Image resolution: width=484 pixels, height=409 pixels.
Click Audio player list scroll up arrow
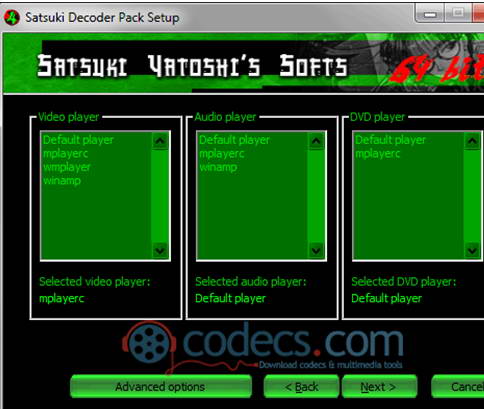coord(316,141)
